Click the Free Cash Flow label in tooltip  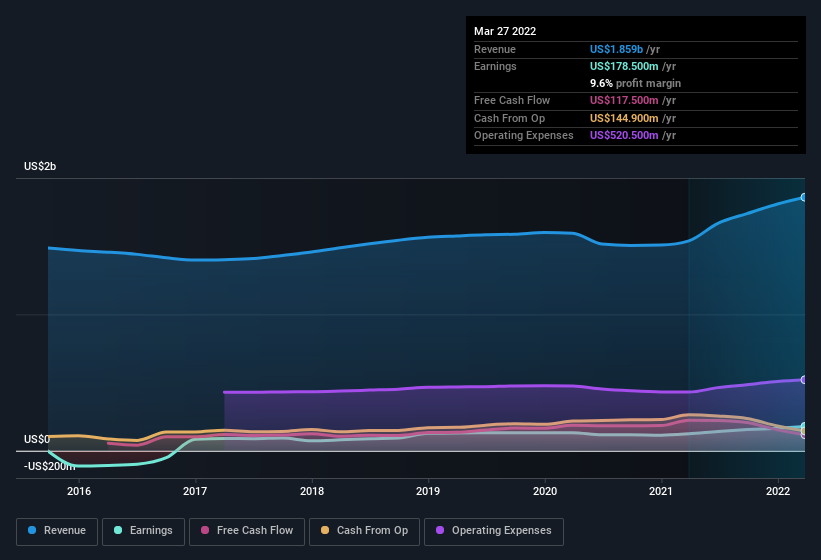[x=512, y=100]
